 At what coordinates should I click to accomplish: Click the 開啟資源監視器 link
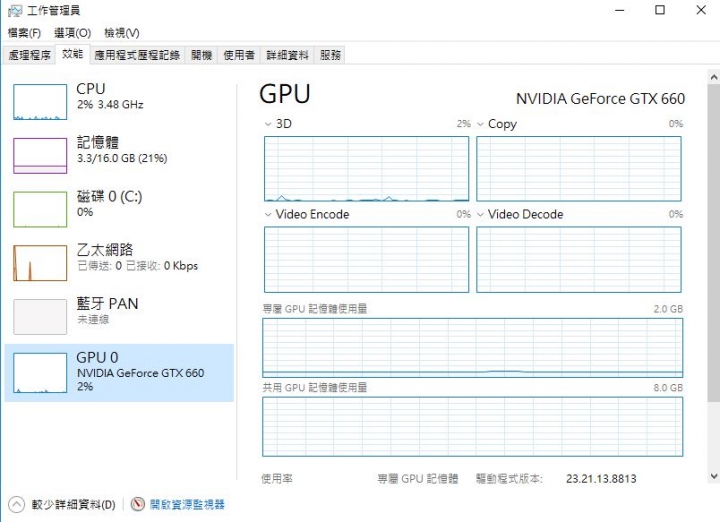[187, 505]
